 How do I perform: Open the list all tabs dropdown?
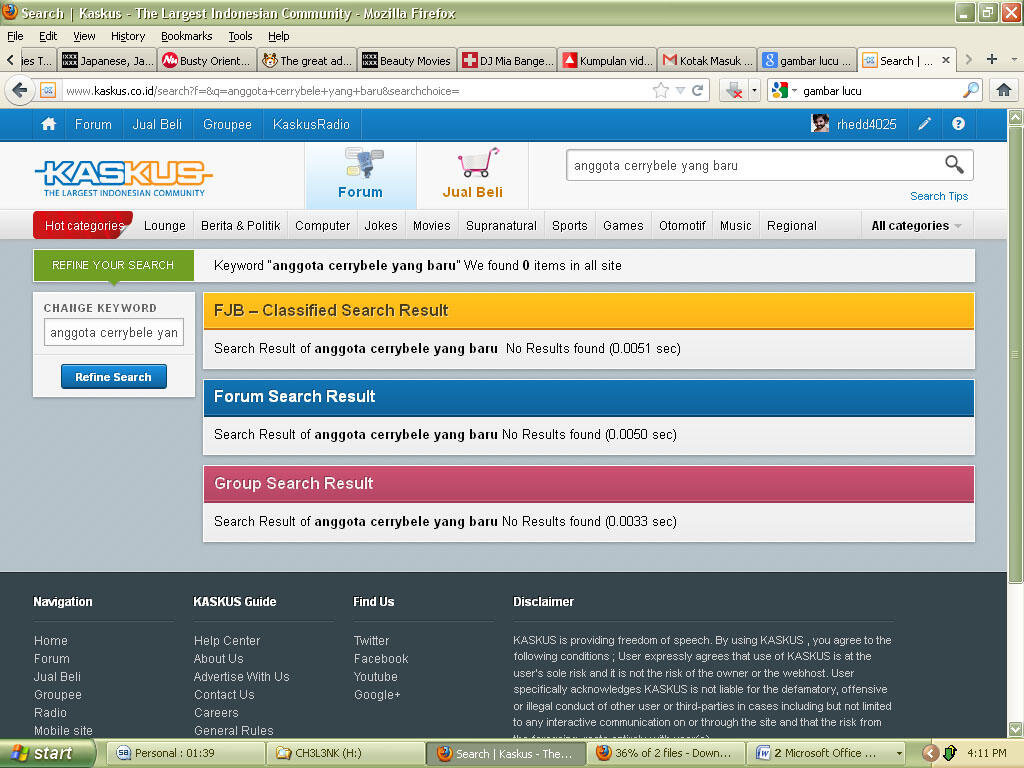point(1014,59)
